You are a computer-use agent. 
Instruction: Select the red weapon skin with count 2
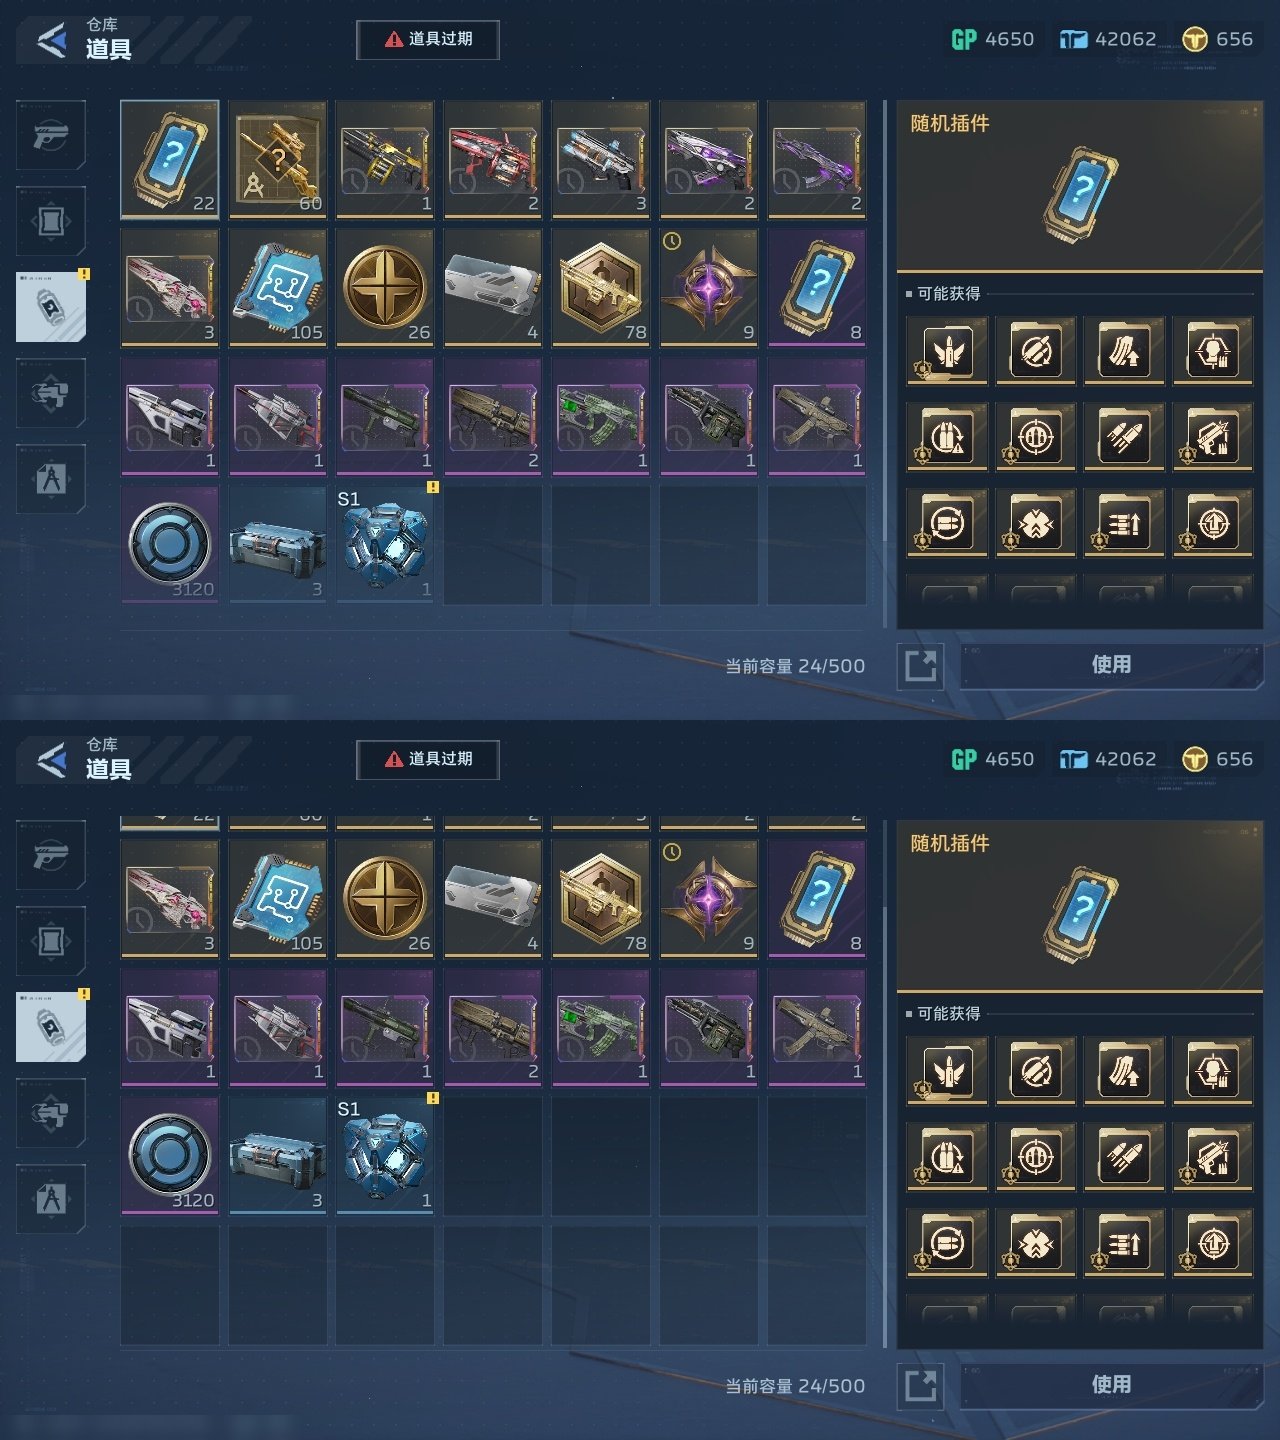click(494, 159)
